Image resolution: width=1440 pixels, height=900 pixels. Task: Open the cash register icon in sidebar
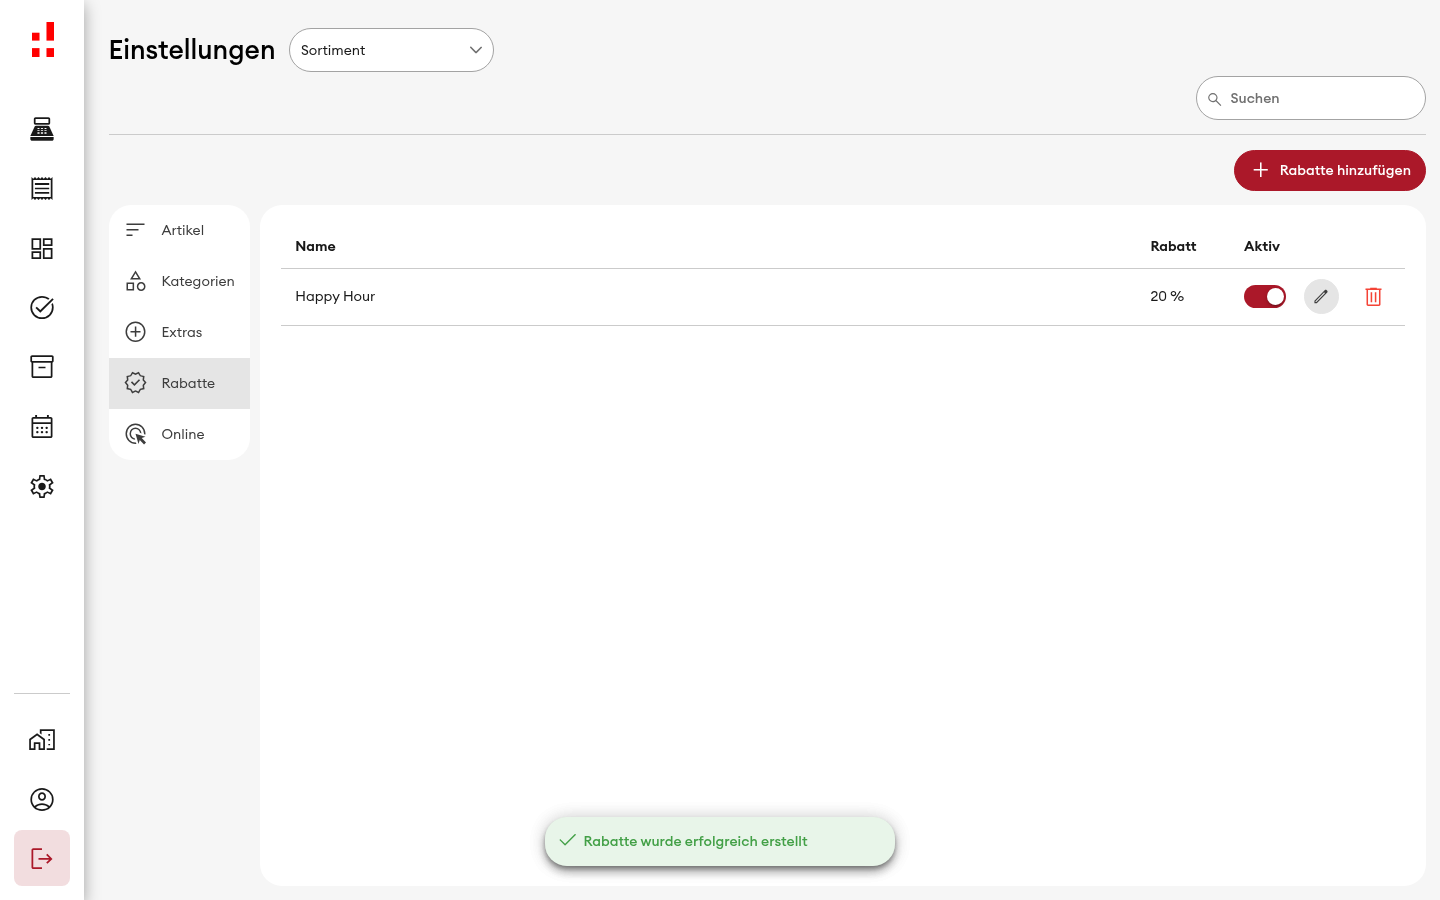pos(42,129)
